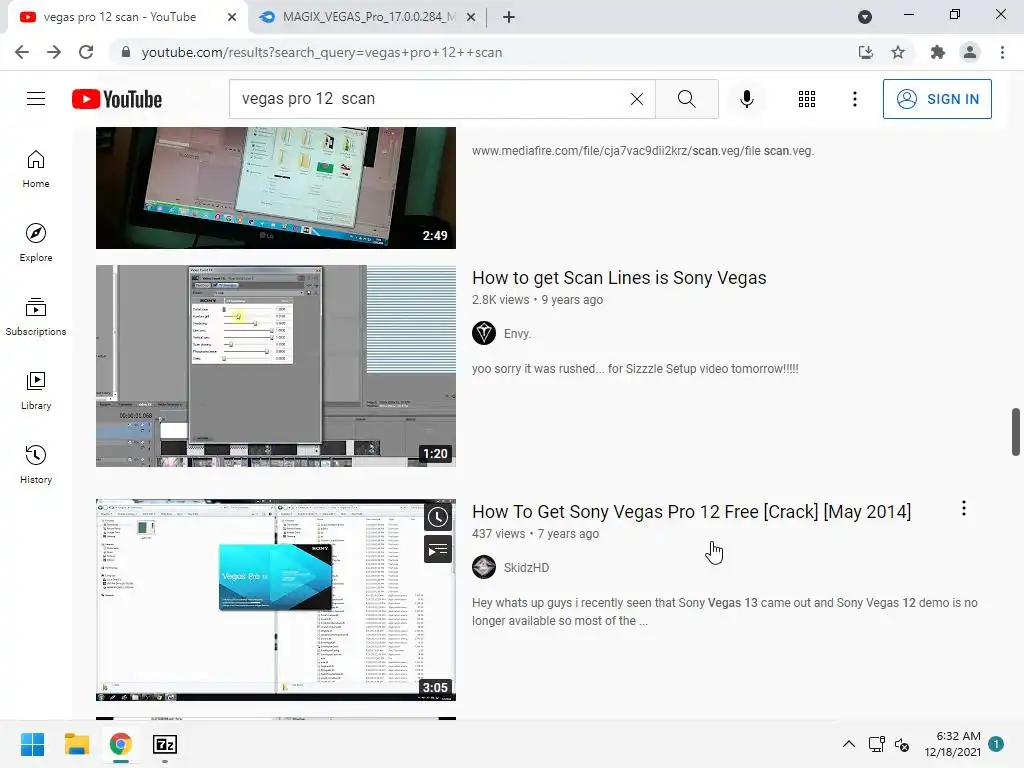Open notification center badge
Screen dimensions: 1024x768
click(x=996, y=744)
